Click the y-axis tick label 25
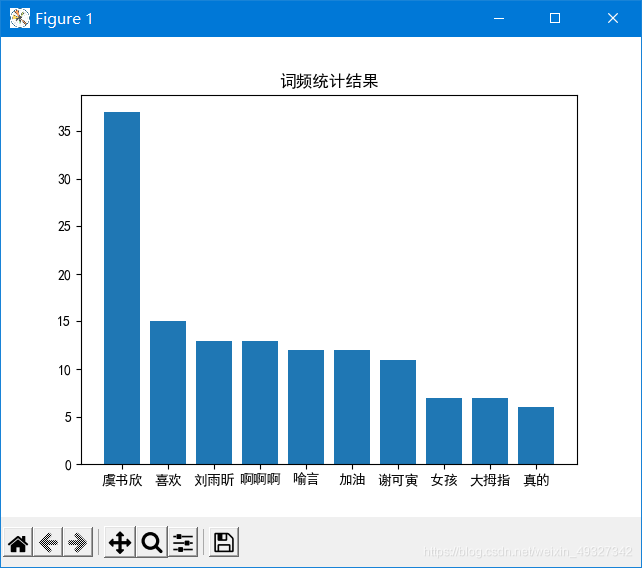Screen dimensions: 642x568 (x=64, y=226)
